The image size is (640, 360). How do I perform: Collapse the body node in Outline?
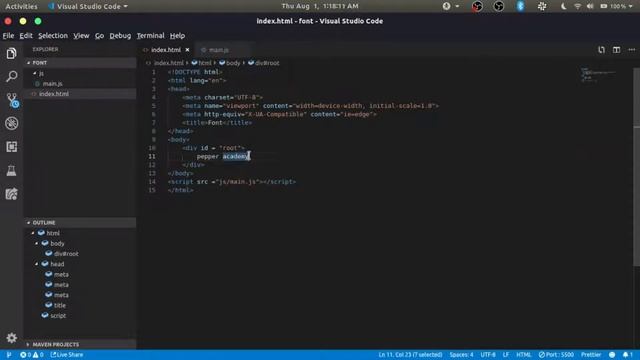pyautogui.click(x=37, y=243)
